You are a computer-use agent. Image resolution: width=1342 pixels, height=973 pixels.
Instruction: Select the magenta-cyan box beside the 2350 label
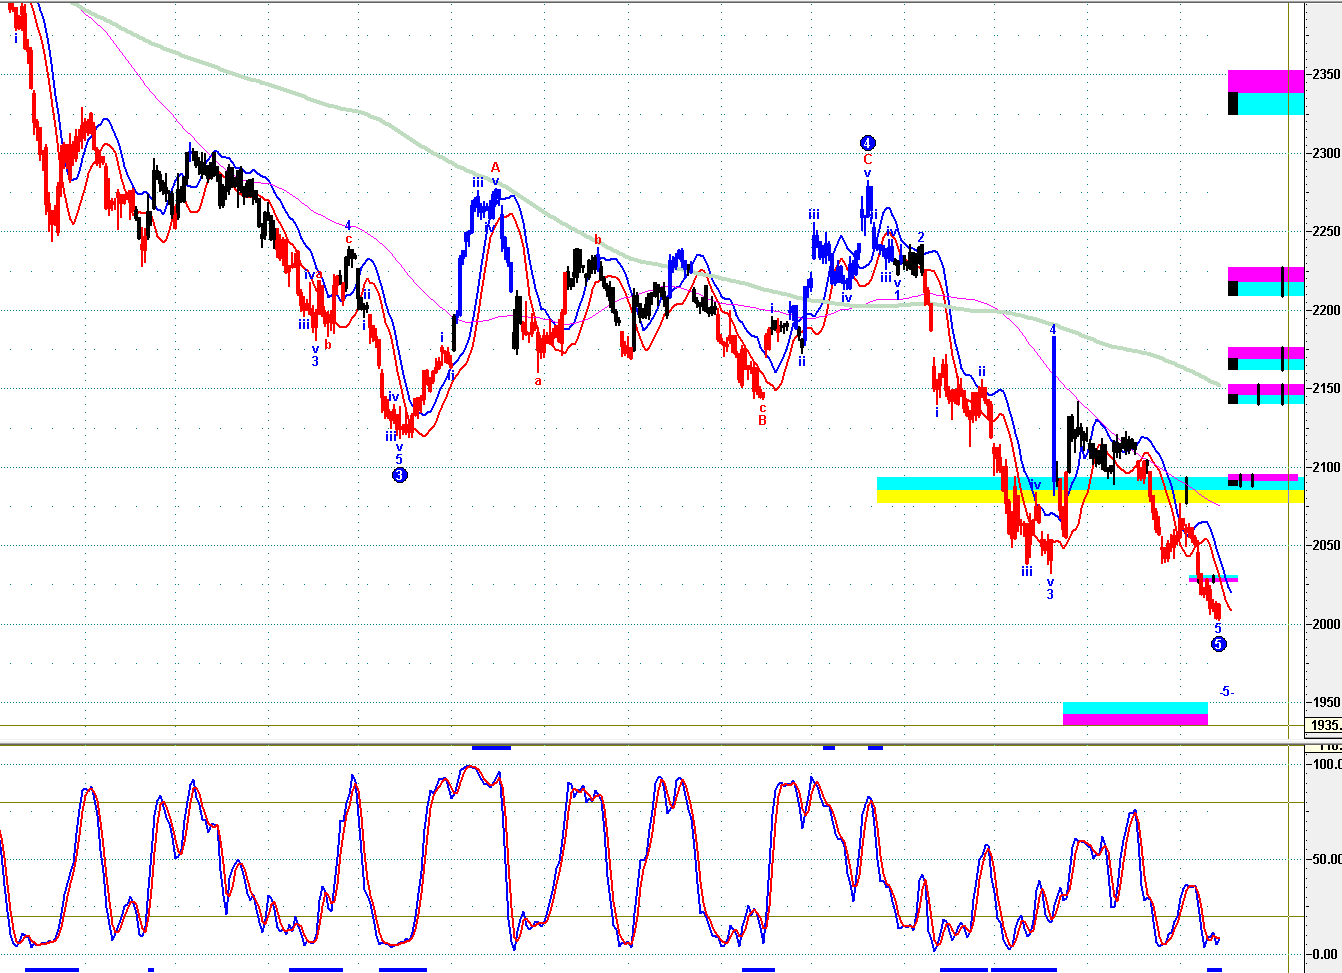click(x=1266, y=92)
